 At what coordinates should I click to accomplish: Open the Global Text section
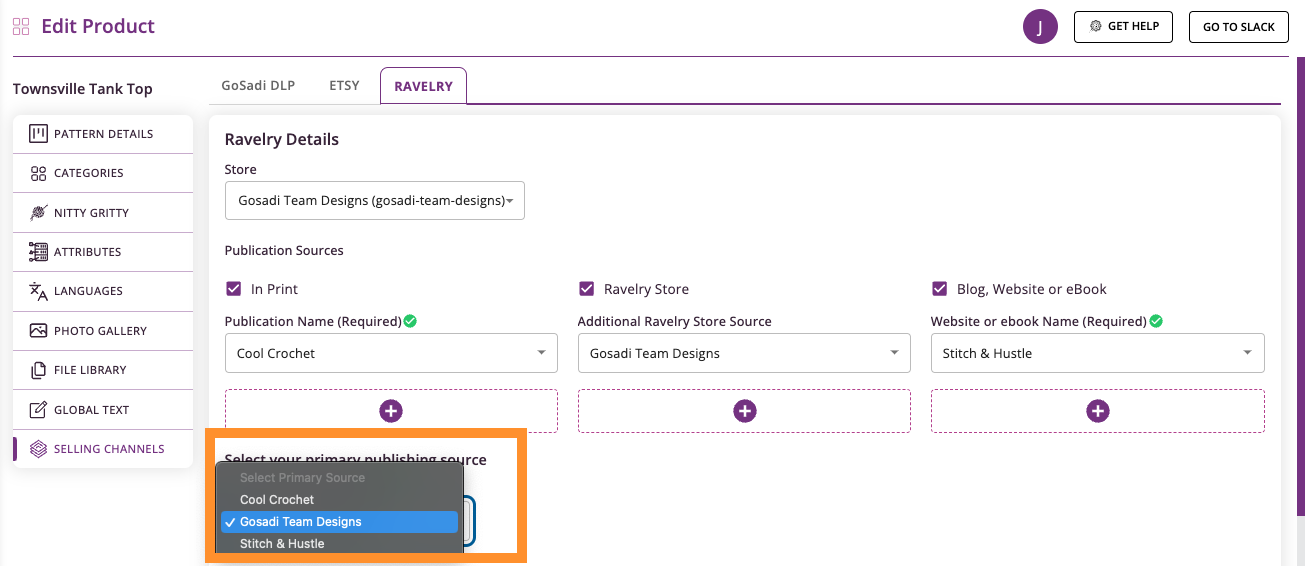pyautogui.click(x=103, y=410)
